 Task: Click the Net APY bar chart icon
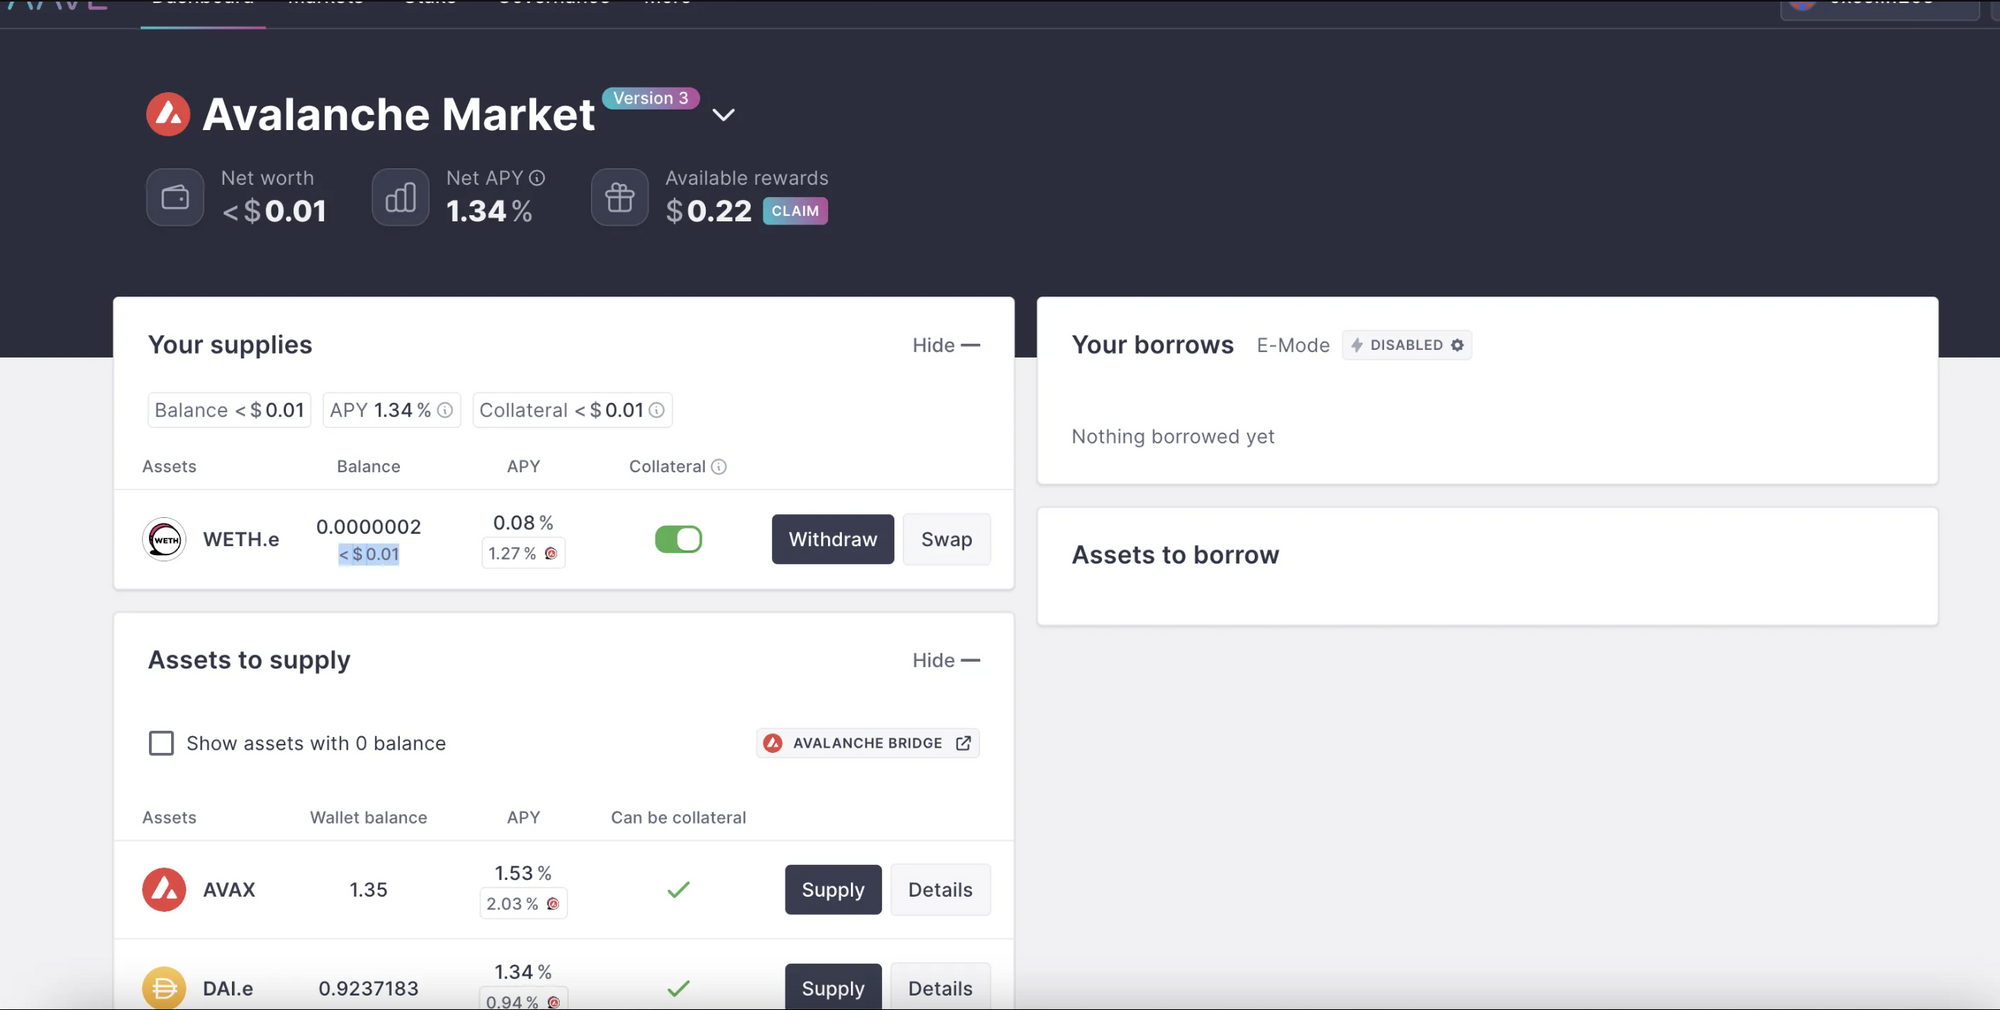[x=400, y=198]
